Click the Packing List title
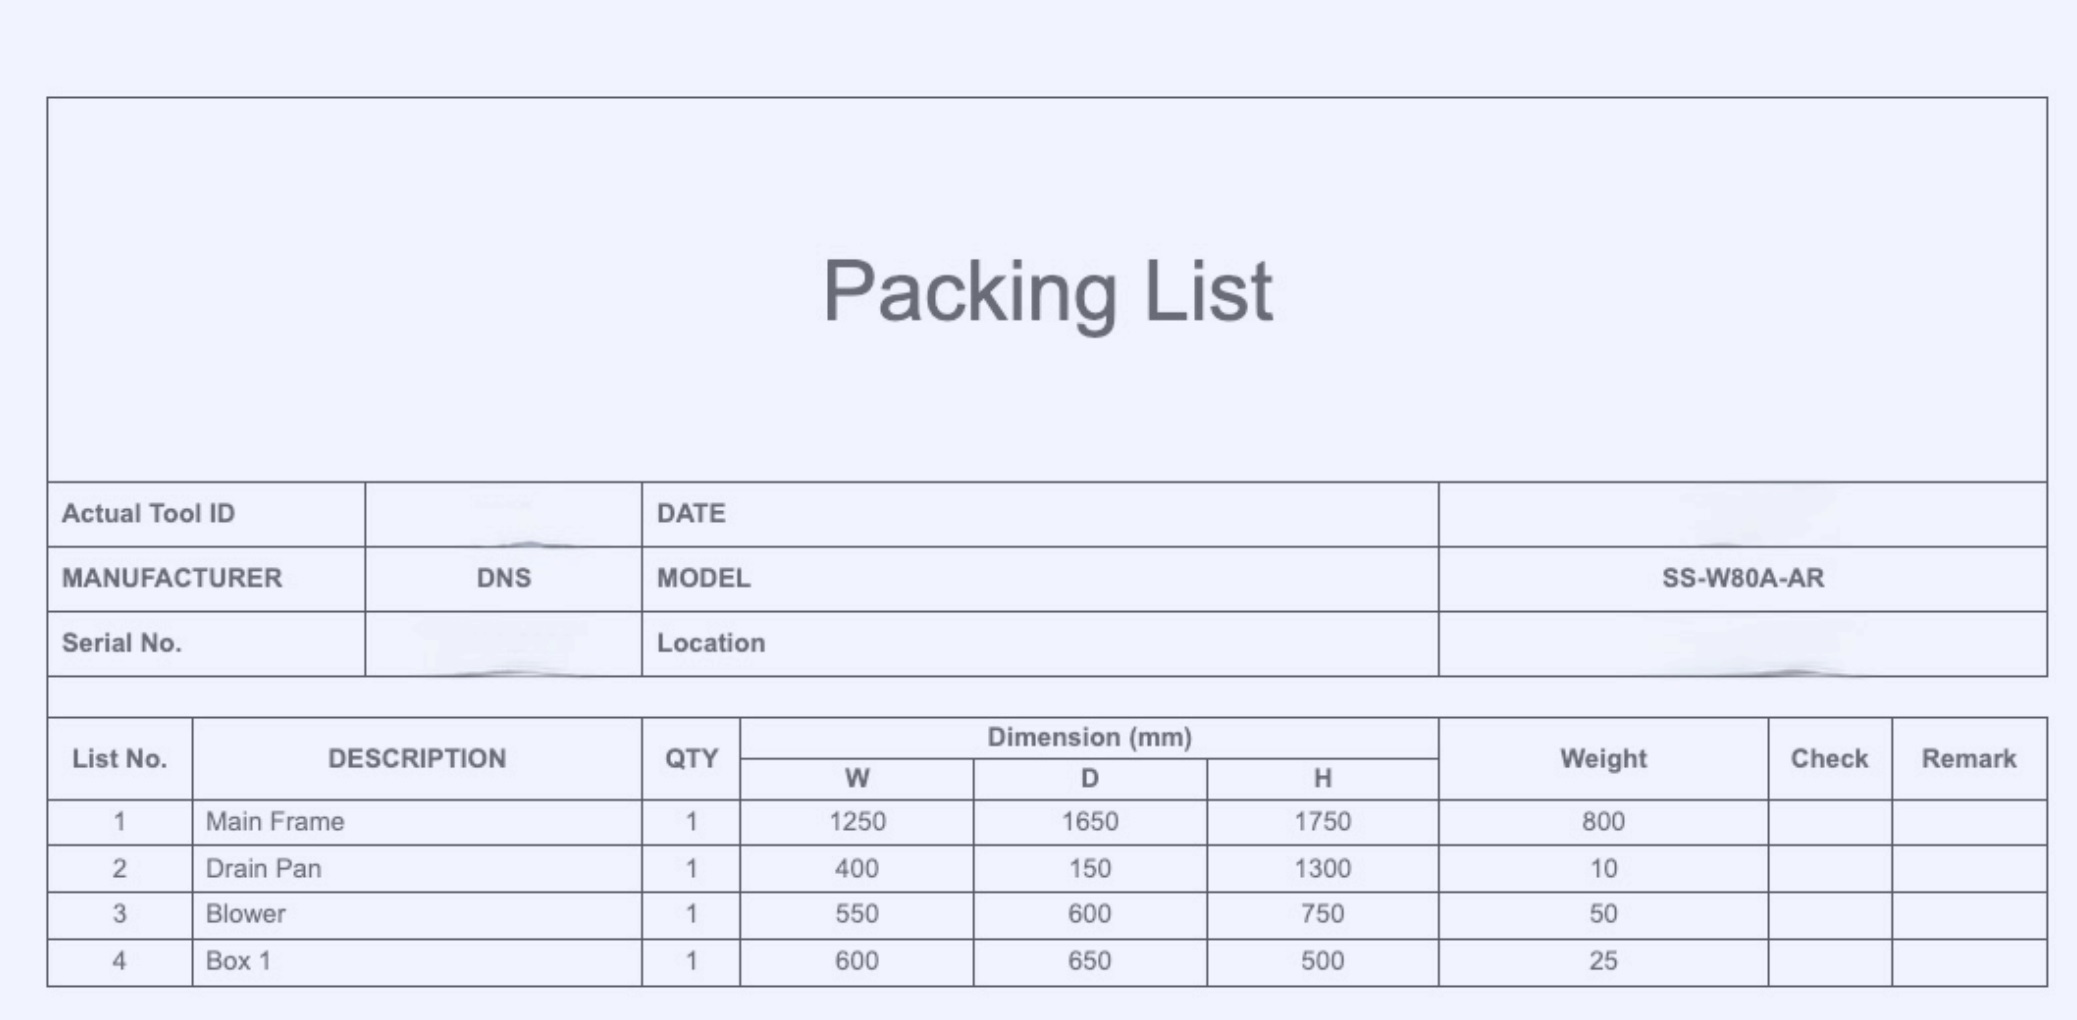This screenshot has height=1020, width=2077. point(1047,291)
